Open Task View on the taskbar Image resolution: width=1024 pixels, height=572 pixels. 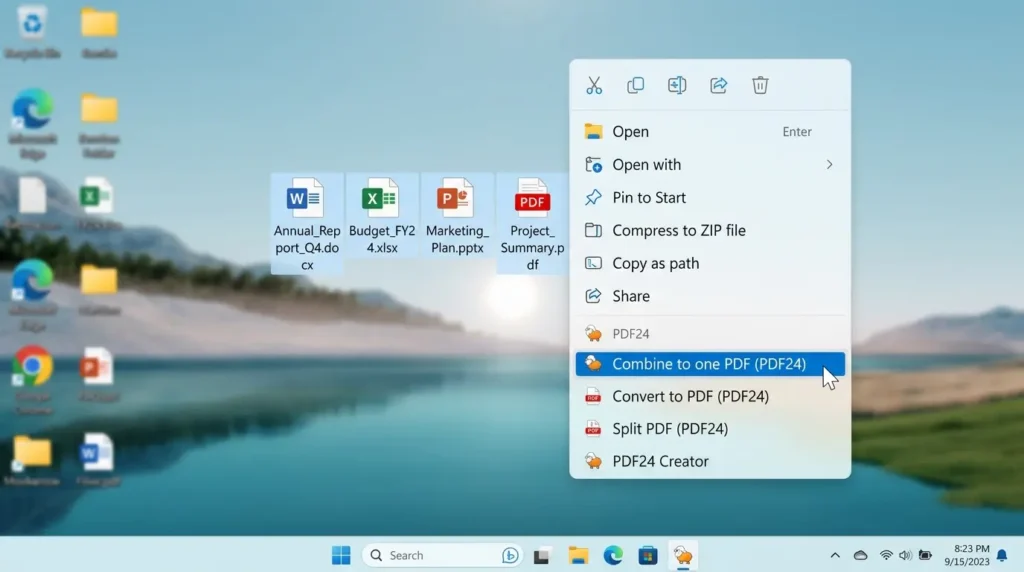(541, 556)
